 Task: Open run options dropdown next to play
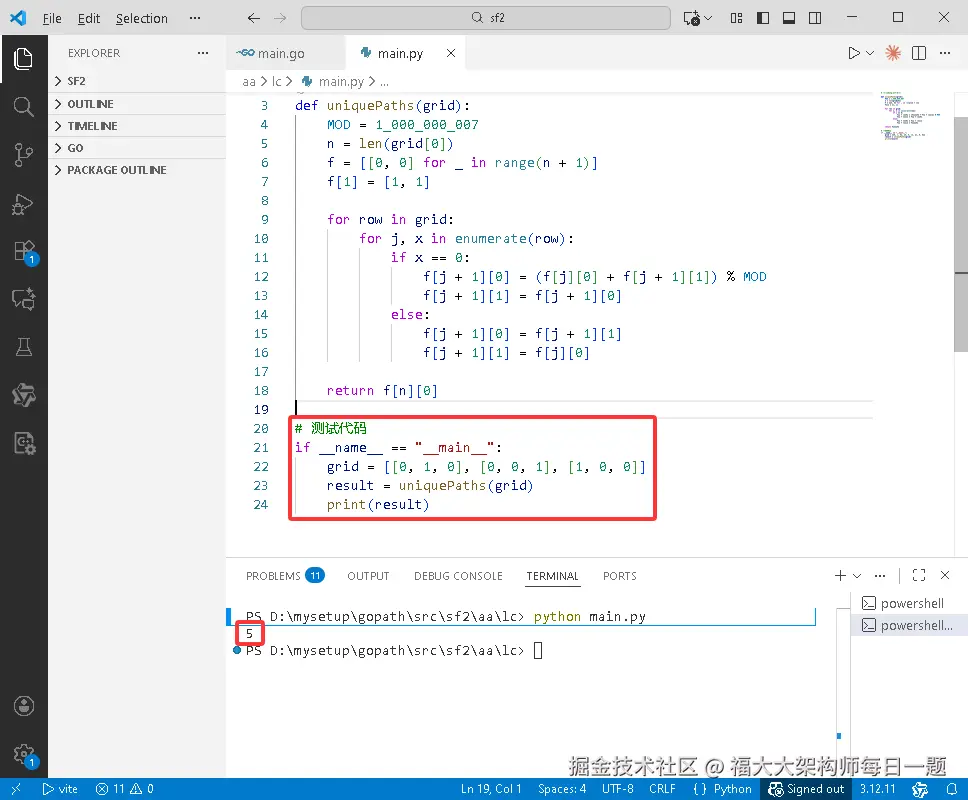(x=870, y=53)
